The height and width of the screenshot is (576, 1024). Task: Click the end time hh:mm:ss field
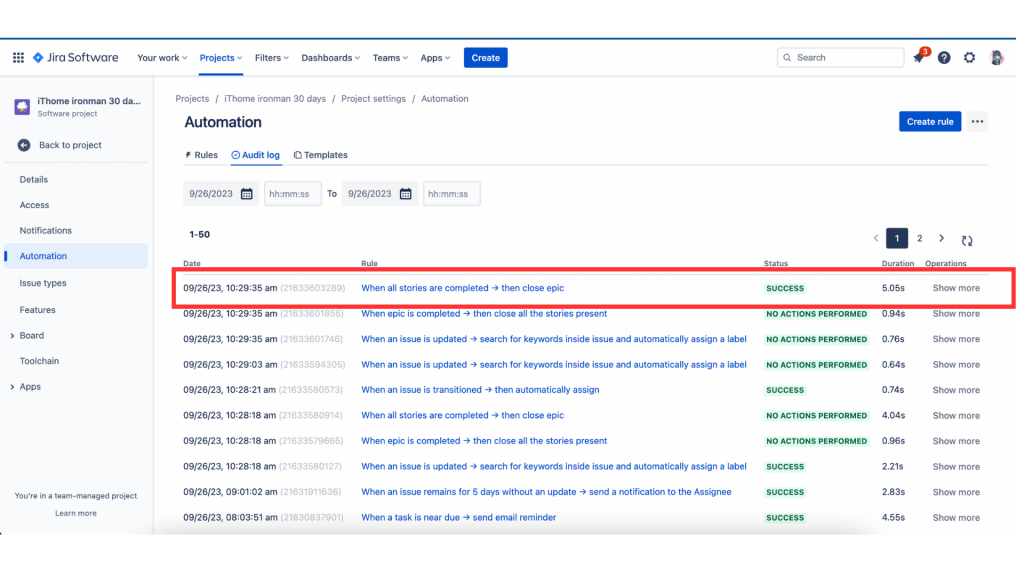451,194
